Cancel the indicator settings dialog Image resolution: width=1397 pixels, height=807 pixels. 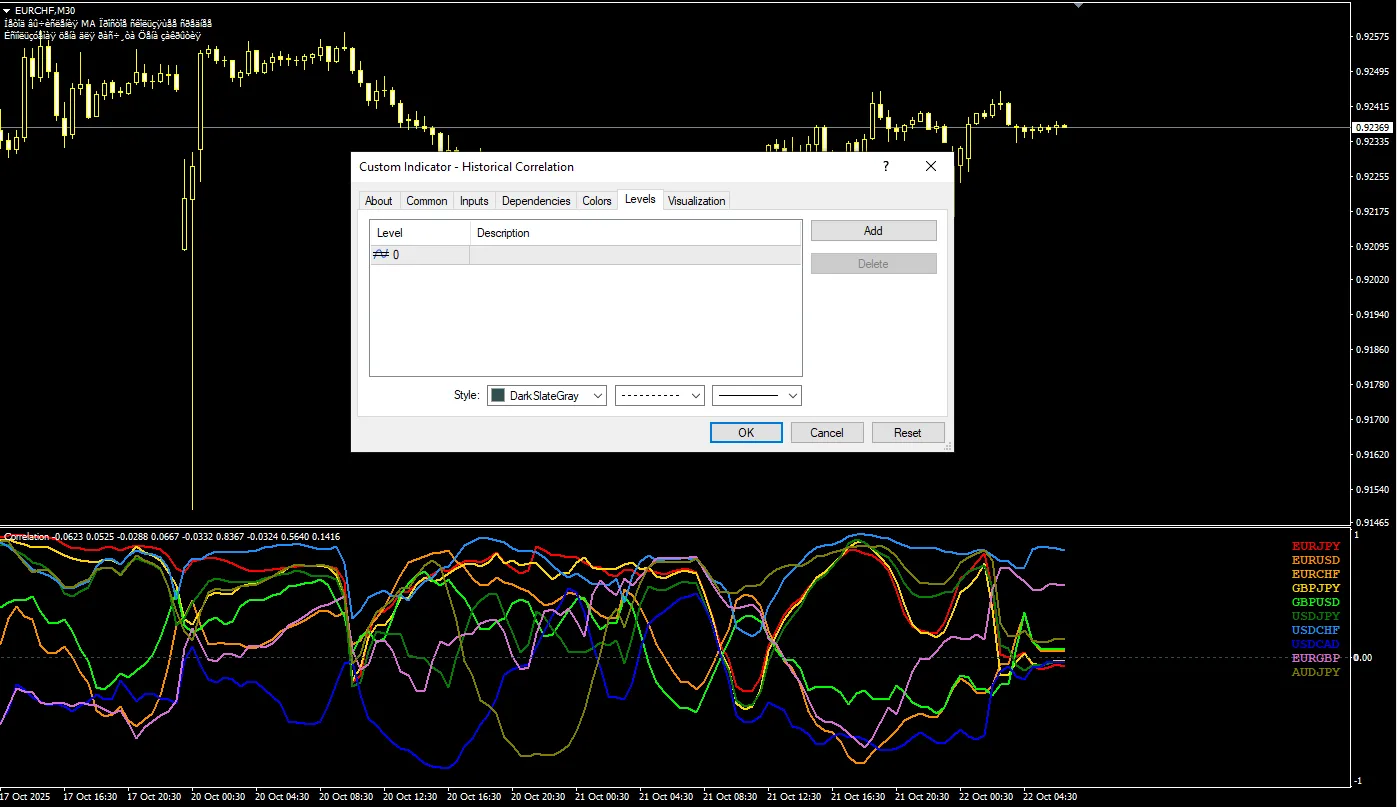pyautogui.click(x=827, y=433)
